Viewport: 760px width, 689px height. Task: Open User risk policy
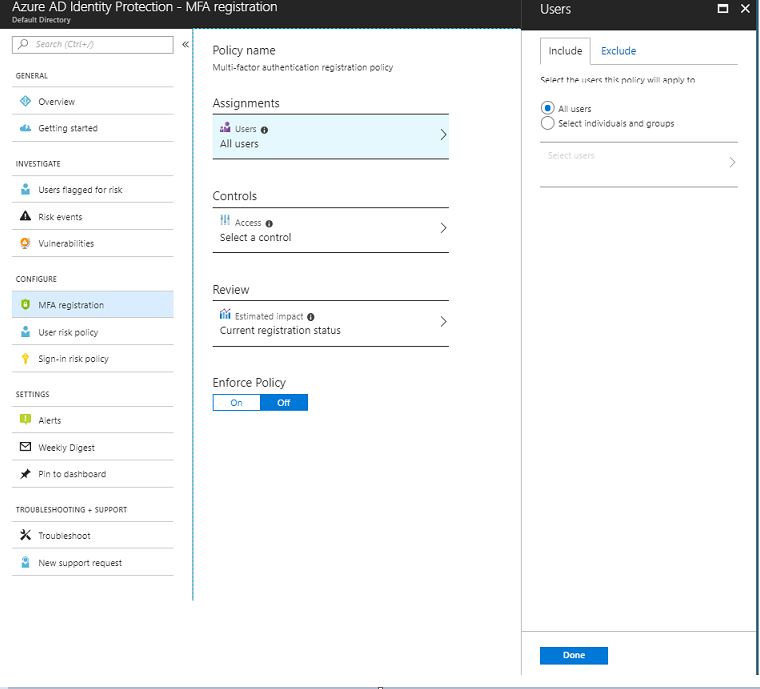click(x=93, y=332)
